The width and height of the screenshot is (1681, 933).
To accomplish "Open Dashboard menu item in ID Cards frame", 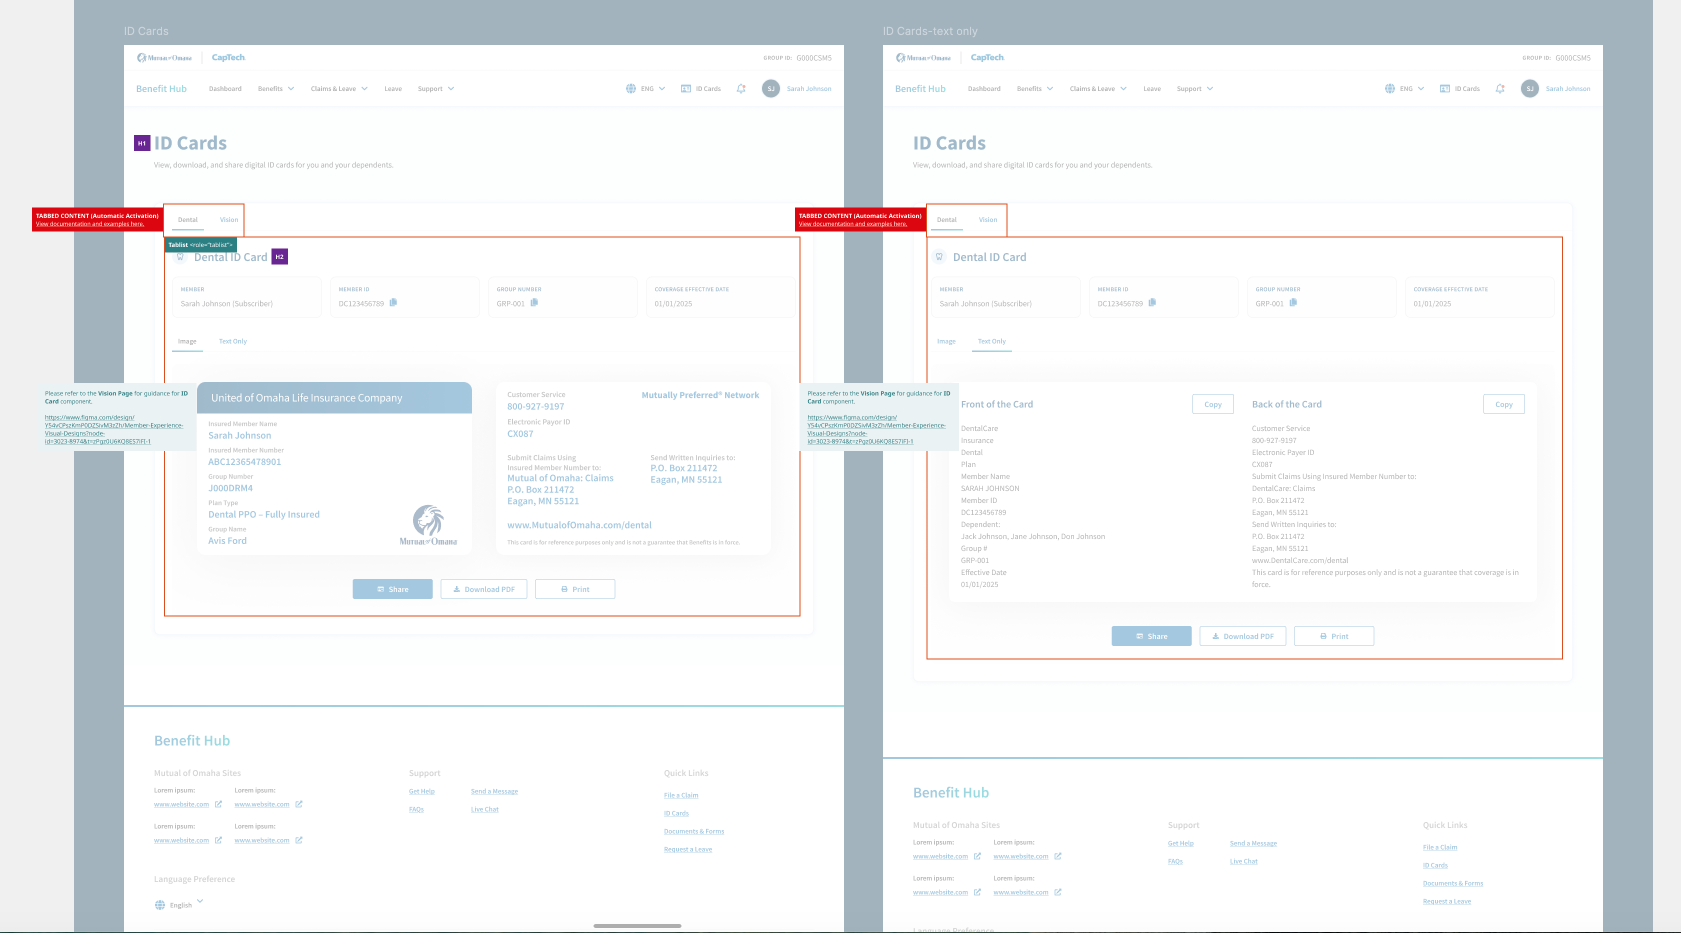I will pos(225,89).
